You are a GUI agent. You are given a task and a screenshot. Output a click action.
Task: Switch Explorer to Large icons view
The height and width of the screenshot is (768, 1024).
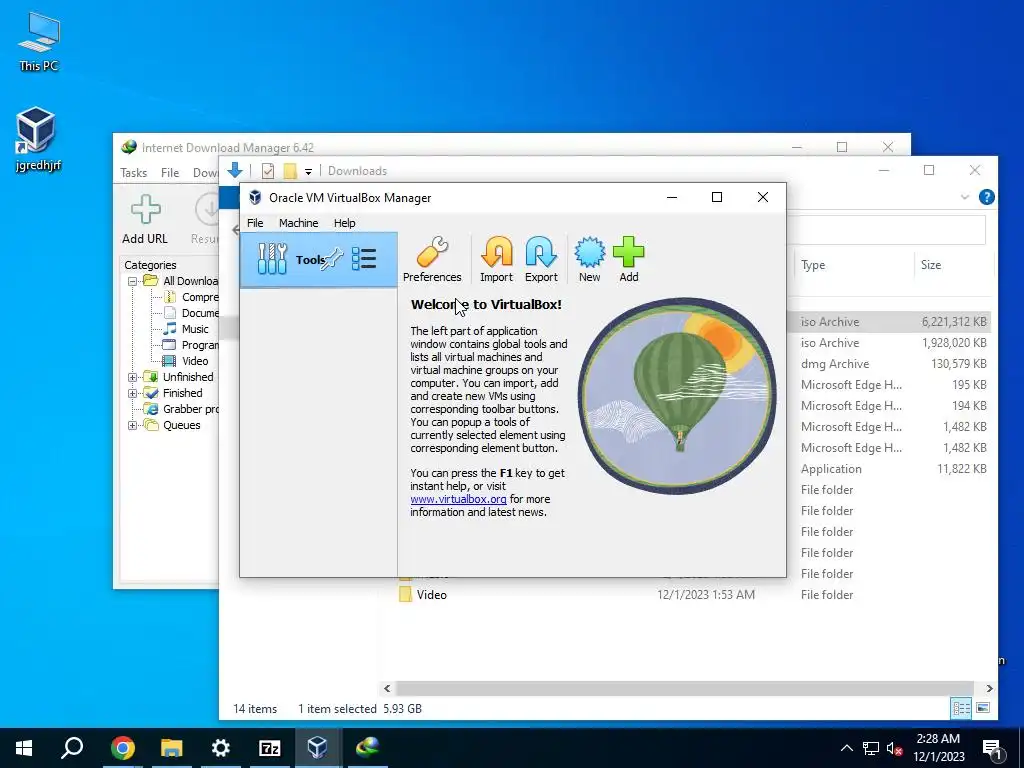click(x=983, y=708)
